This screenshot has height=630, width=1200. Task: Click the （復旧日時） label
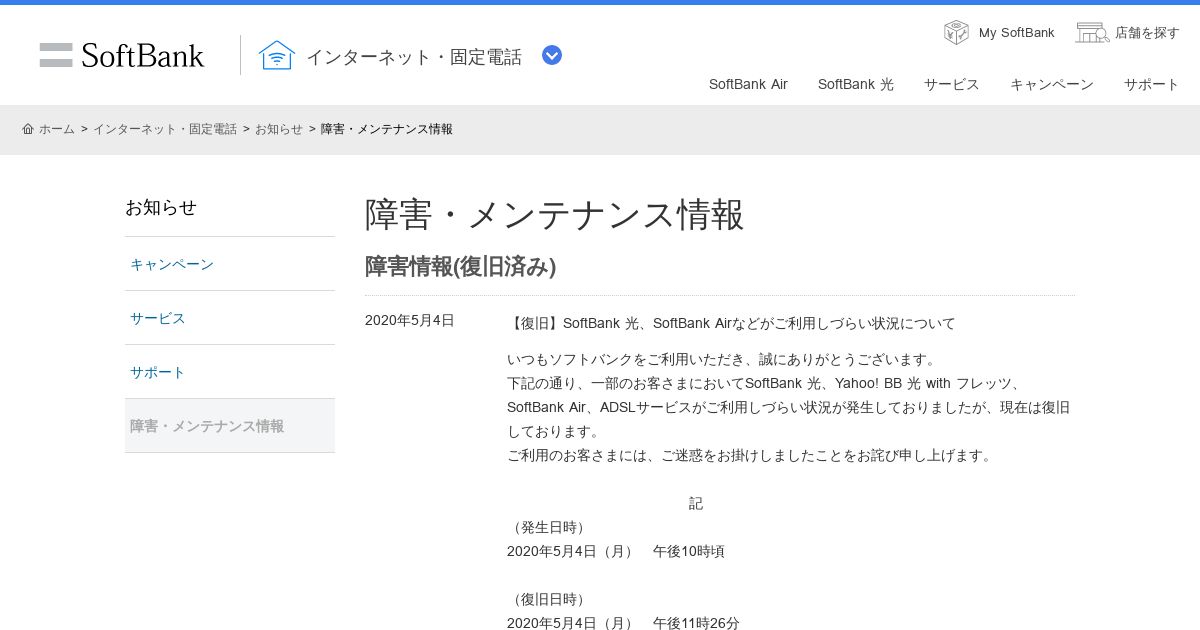(549, 599)
